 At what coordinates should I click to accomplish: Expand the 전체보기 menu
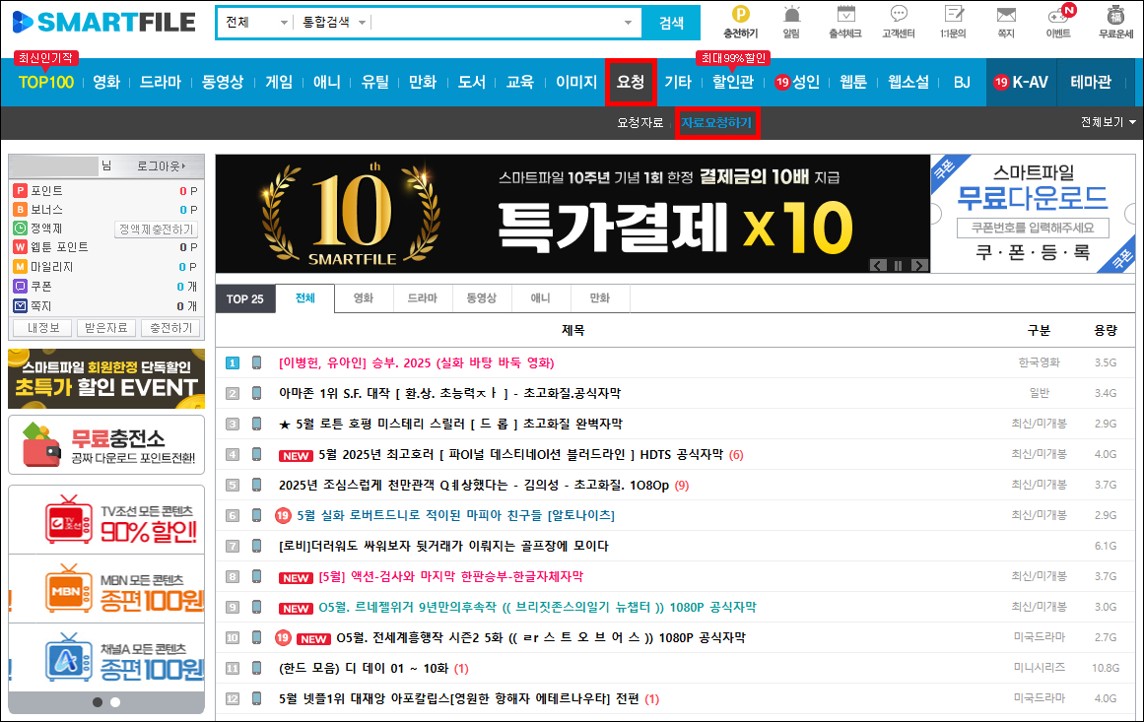tap(1108, 122)
